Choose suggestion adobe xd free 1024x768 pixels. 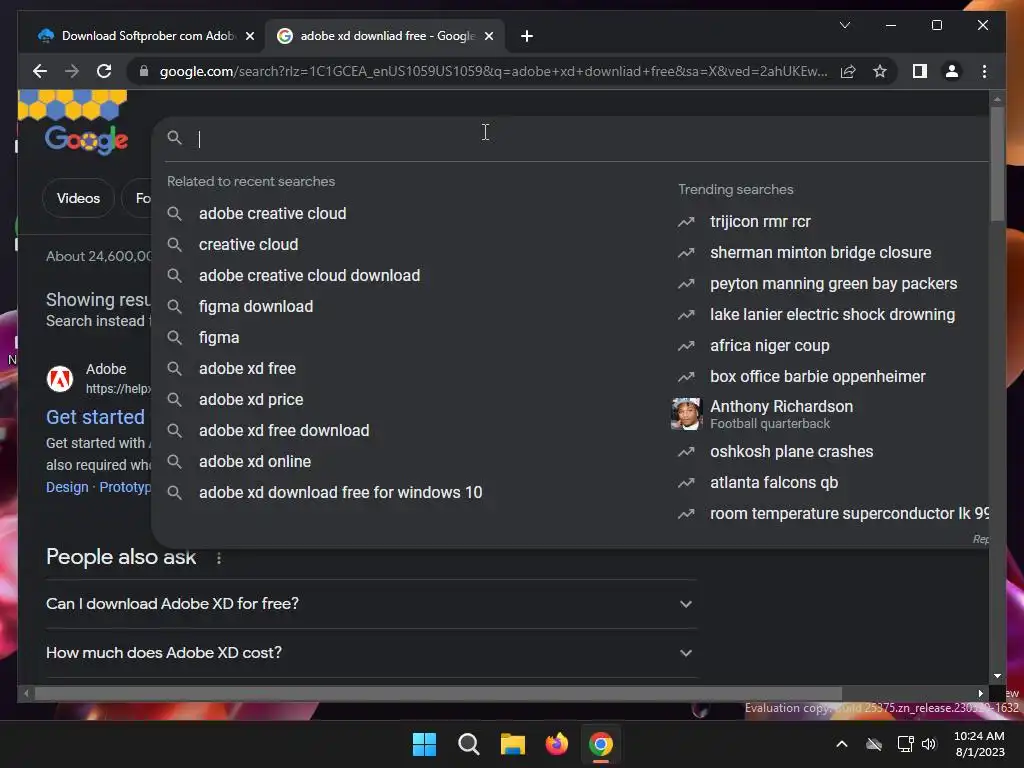[x=247, y=368]
